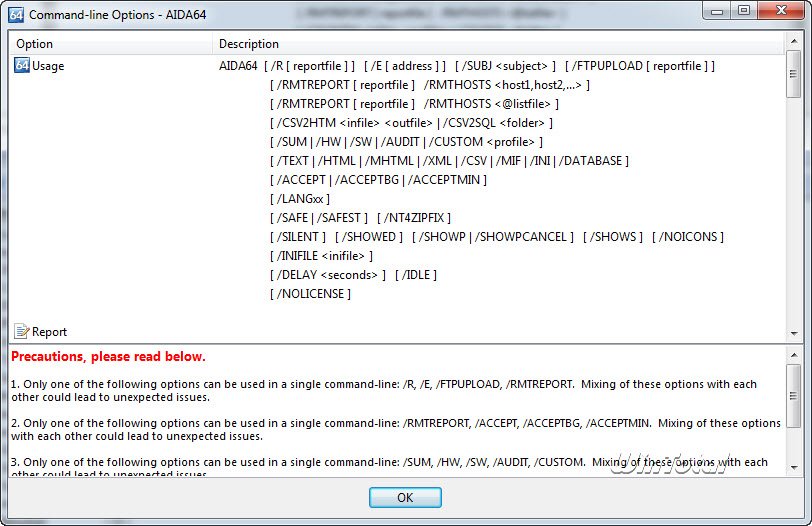Viewport: 812px width, 526px height.
Task: Click the /TEXT | /HTML | /MHTML line
Action: pyautogui.click(x=449, y=161)
